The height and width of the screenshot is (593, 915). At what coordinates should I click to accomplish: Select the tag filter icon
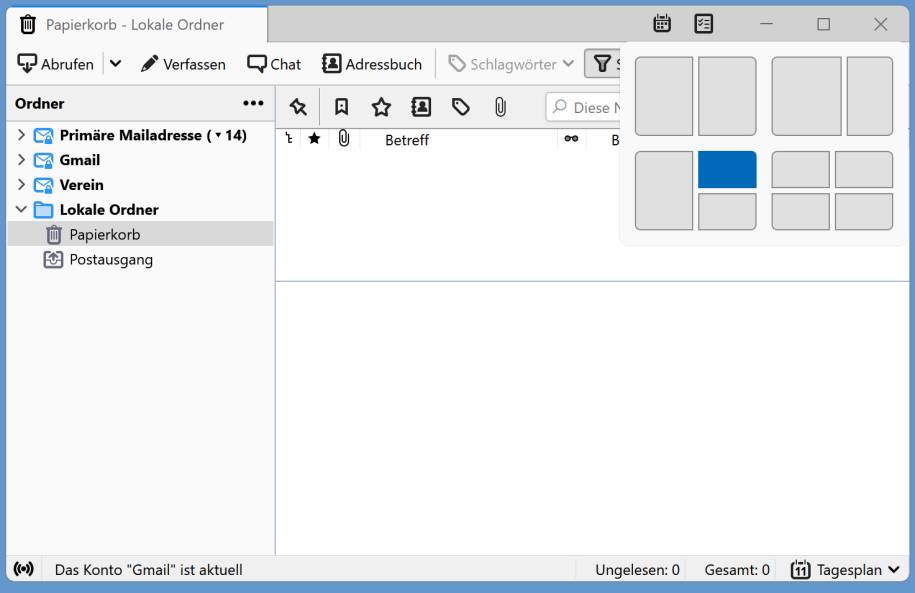click(460, 106)
